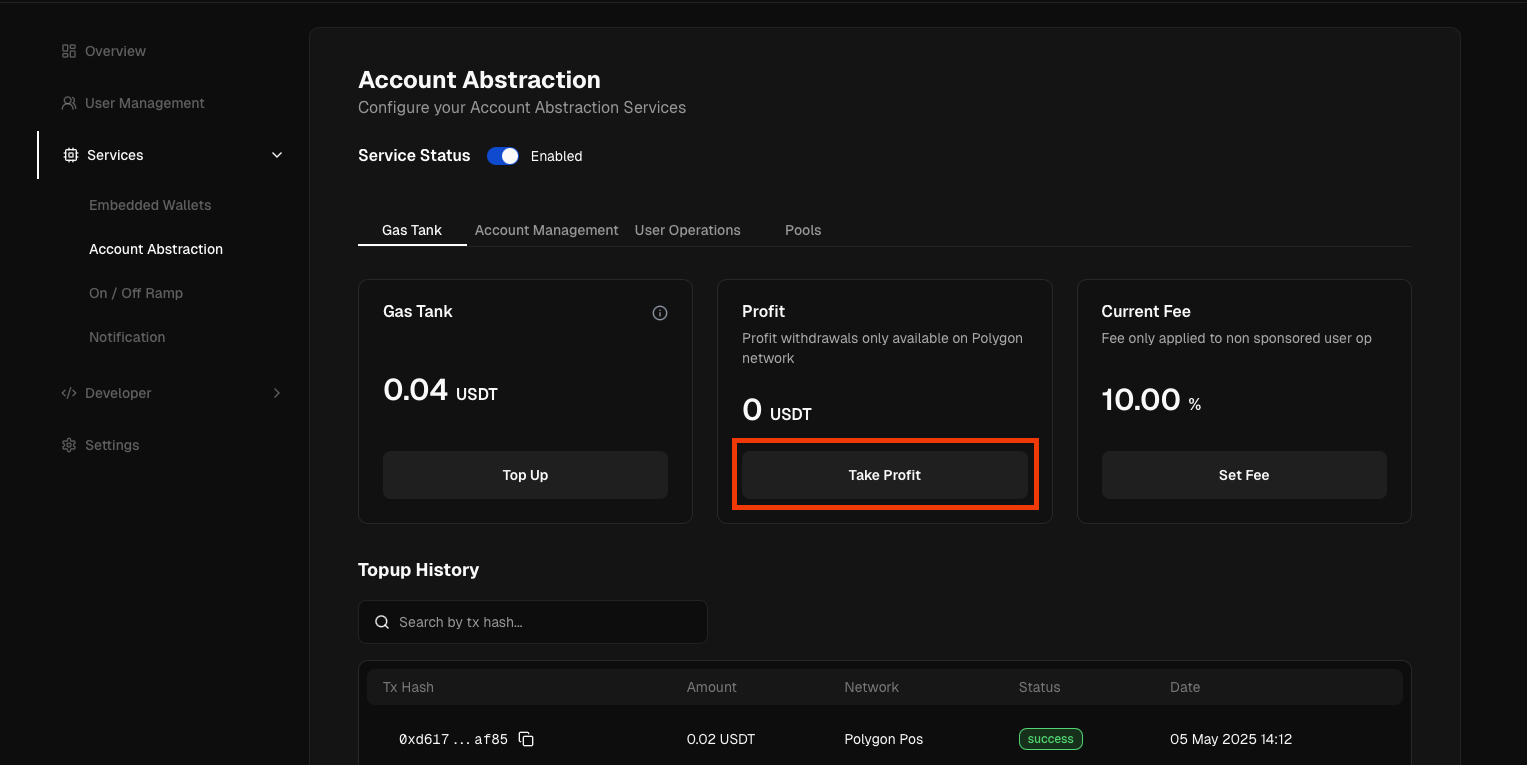
Task: Click the Set Fee button
Action: [1243, 475]
